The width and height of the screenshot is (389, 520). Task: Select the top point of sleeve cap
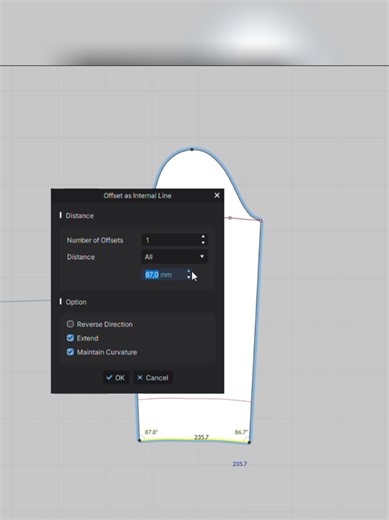point(192,149)
